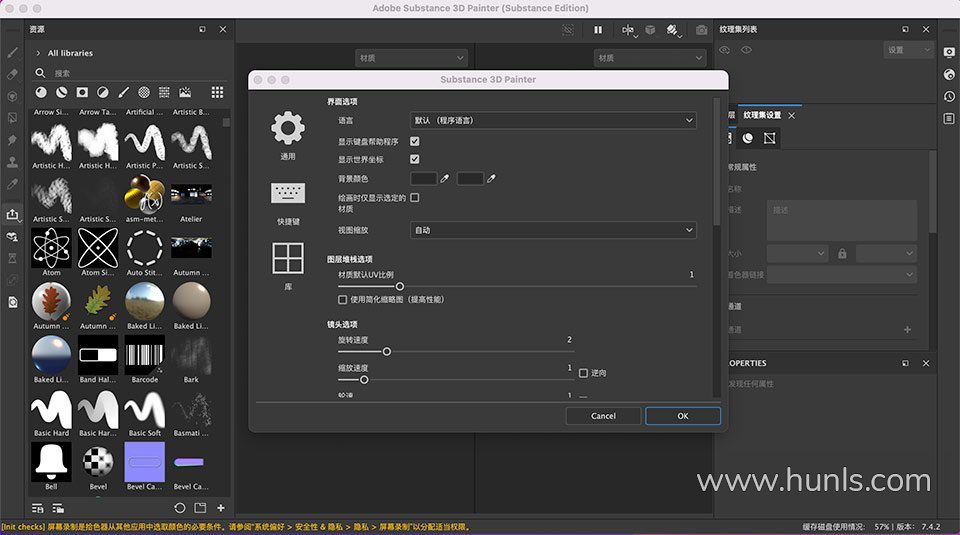This screenshot has height=535, width=960.
Task: Toggle the size lock icon in texture set settings
Action: [842, 253]
